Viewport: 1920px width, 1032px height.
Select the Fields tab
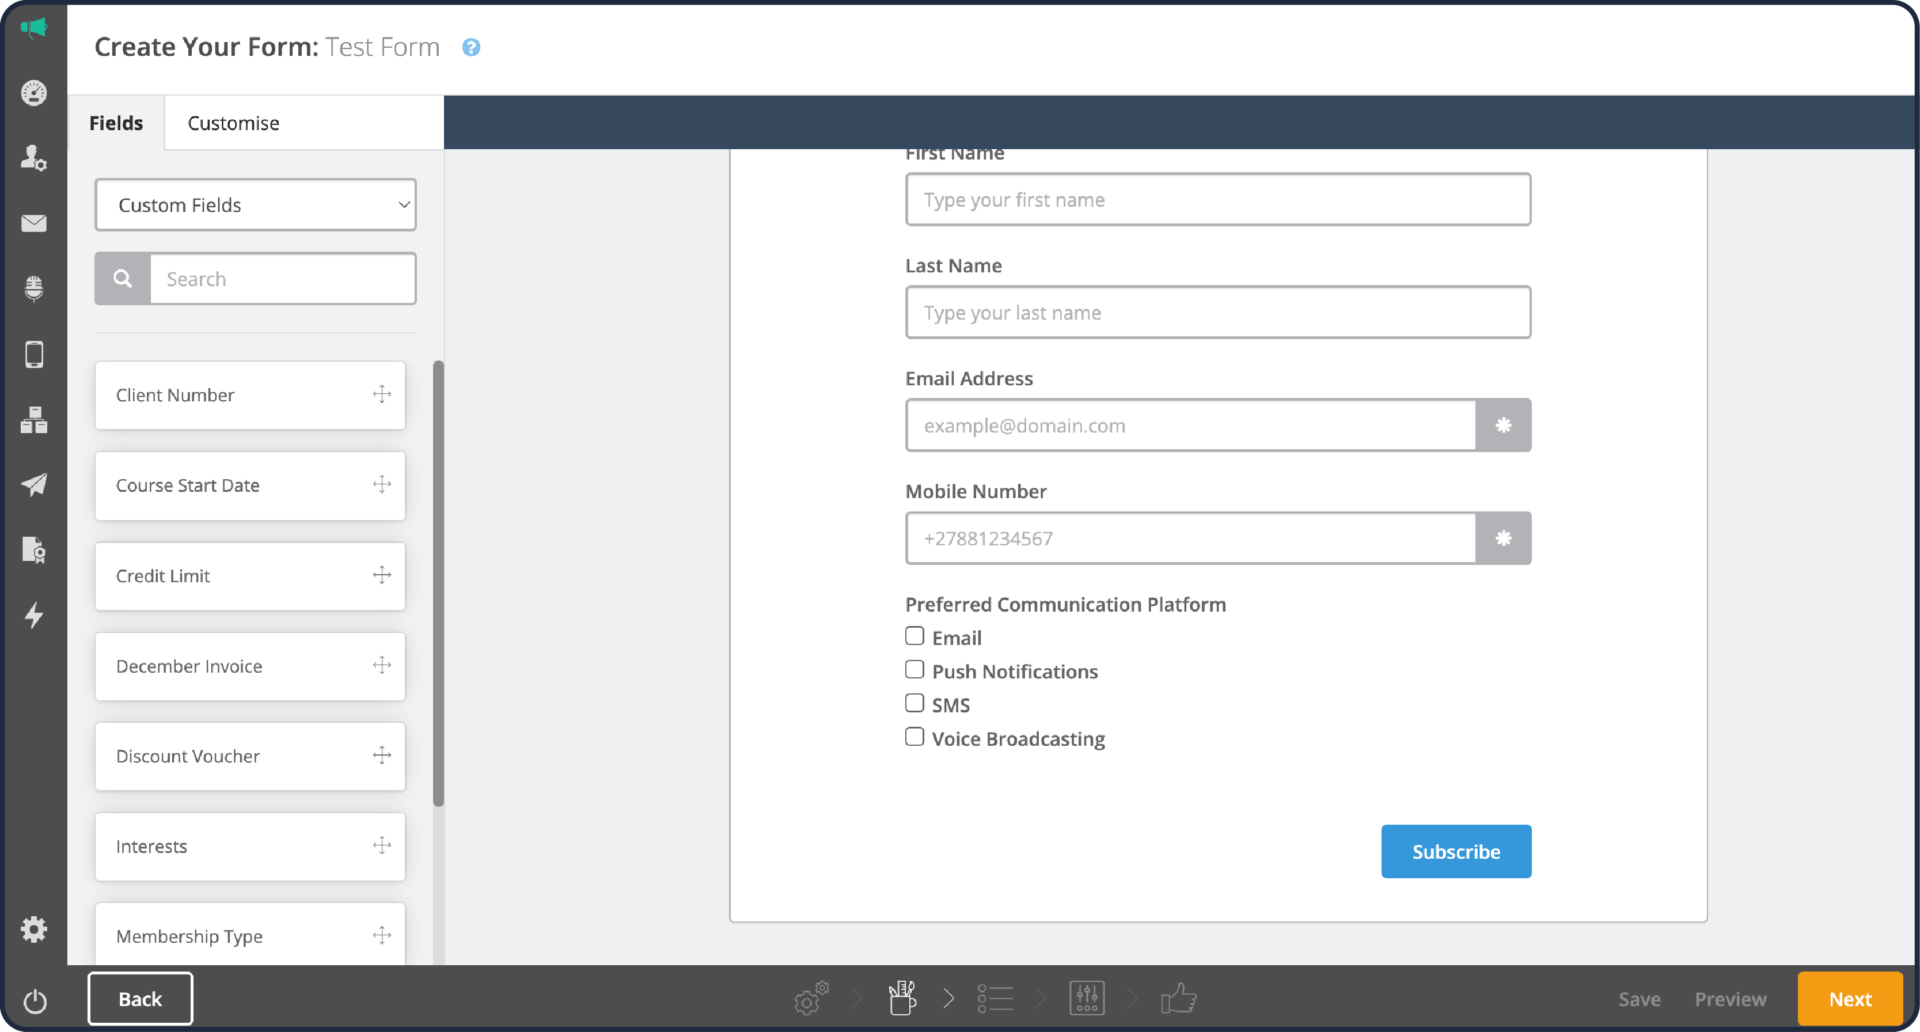pyautogui.click(x=116, y=122)
